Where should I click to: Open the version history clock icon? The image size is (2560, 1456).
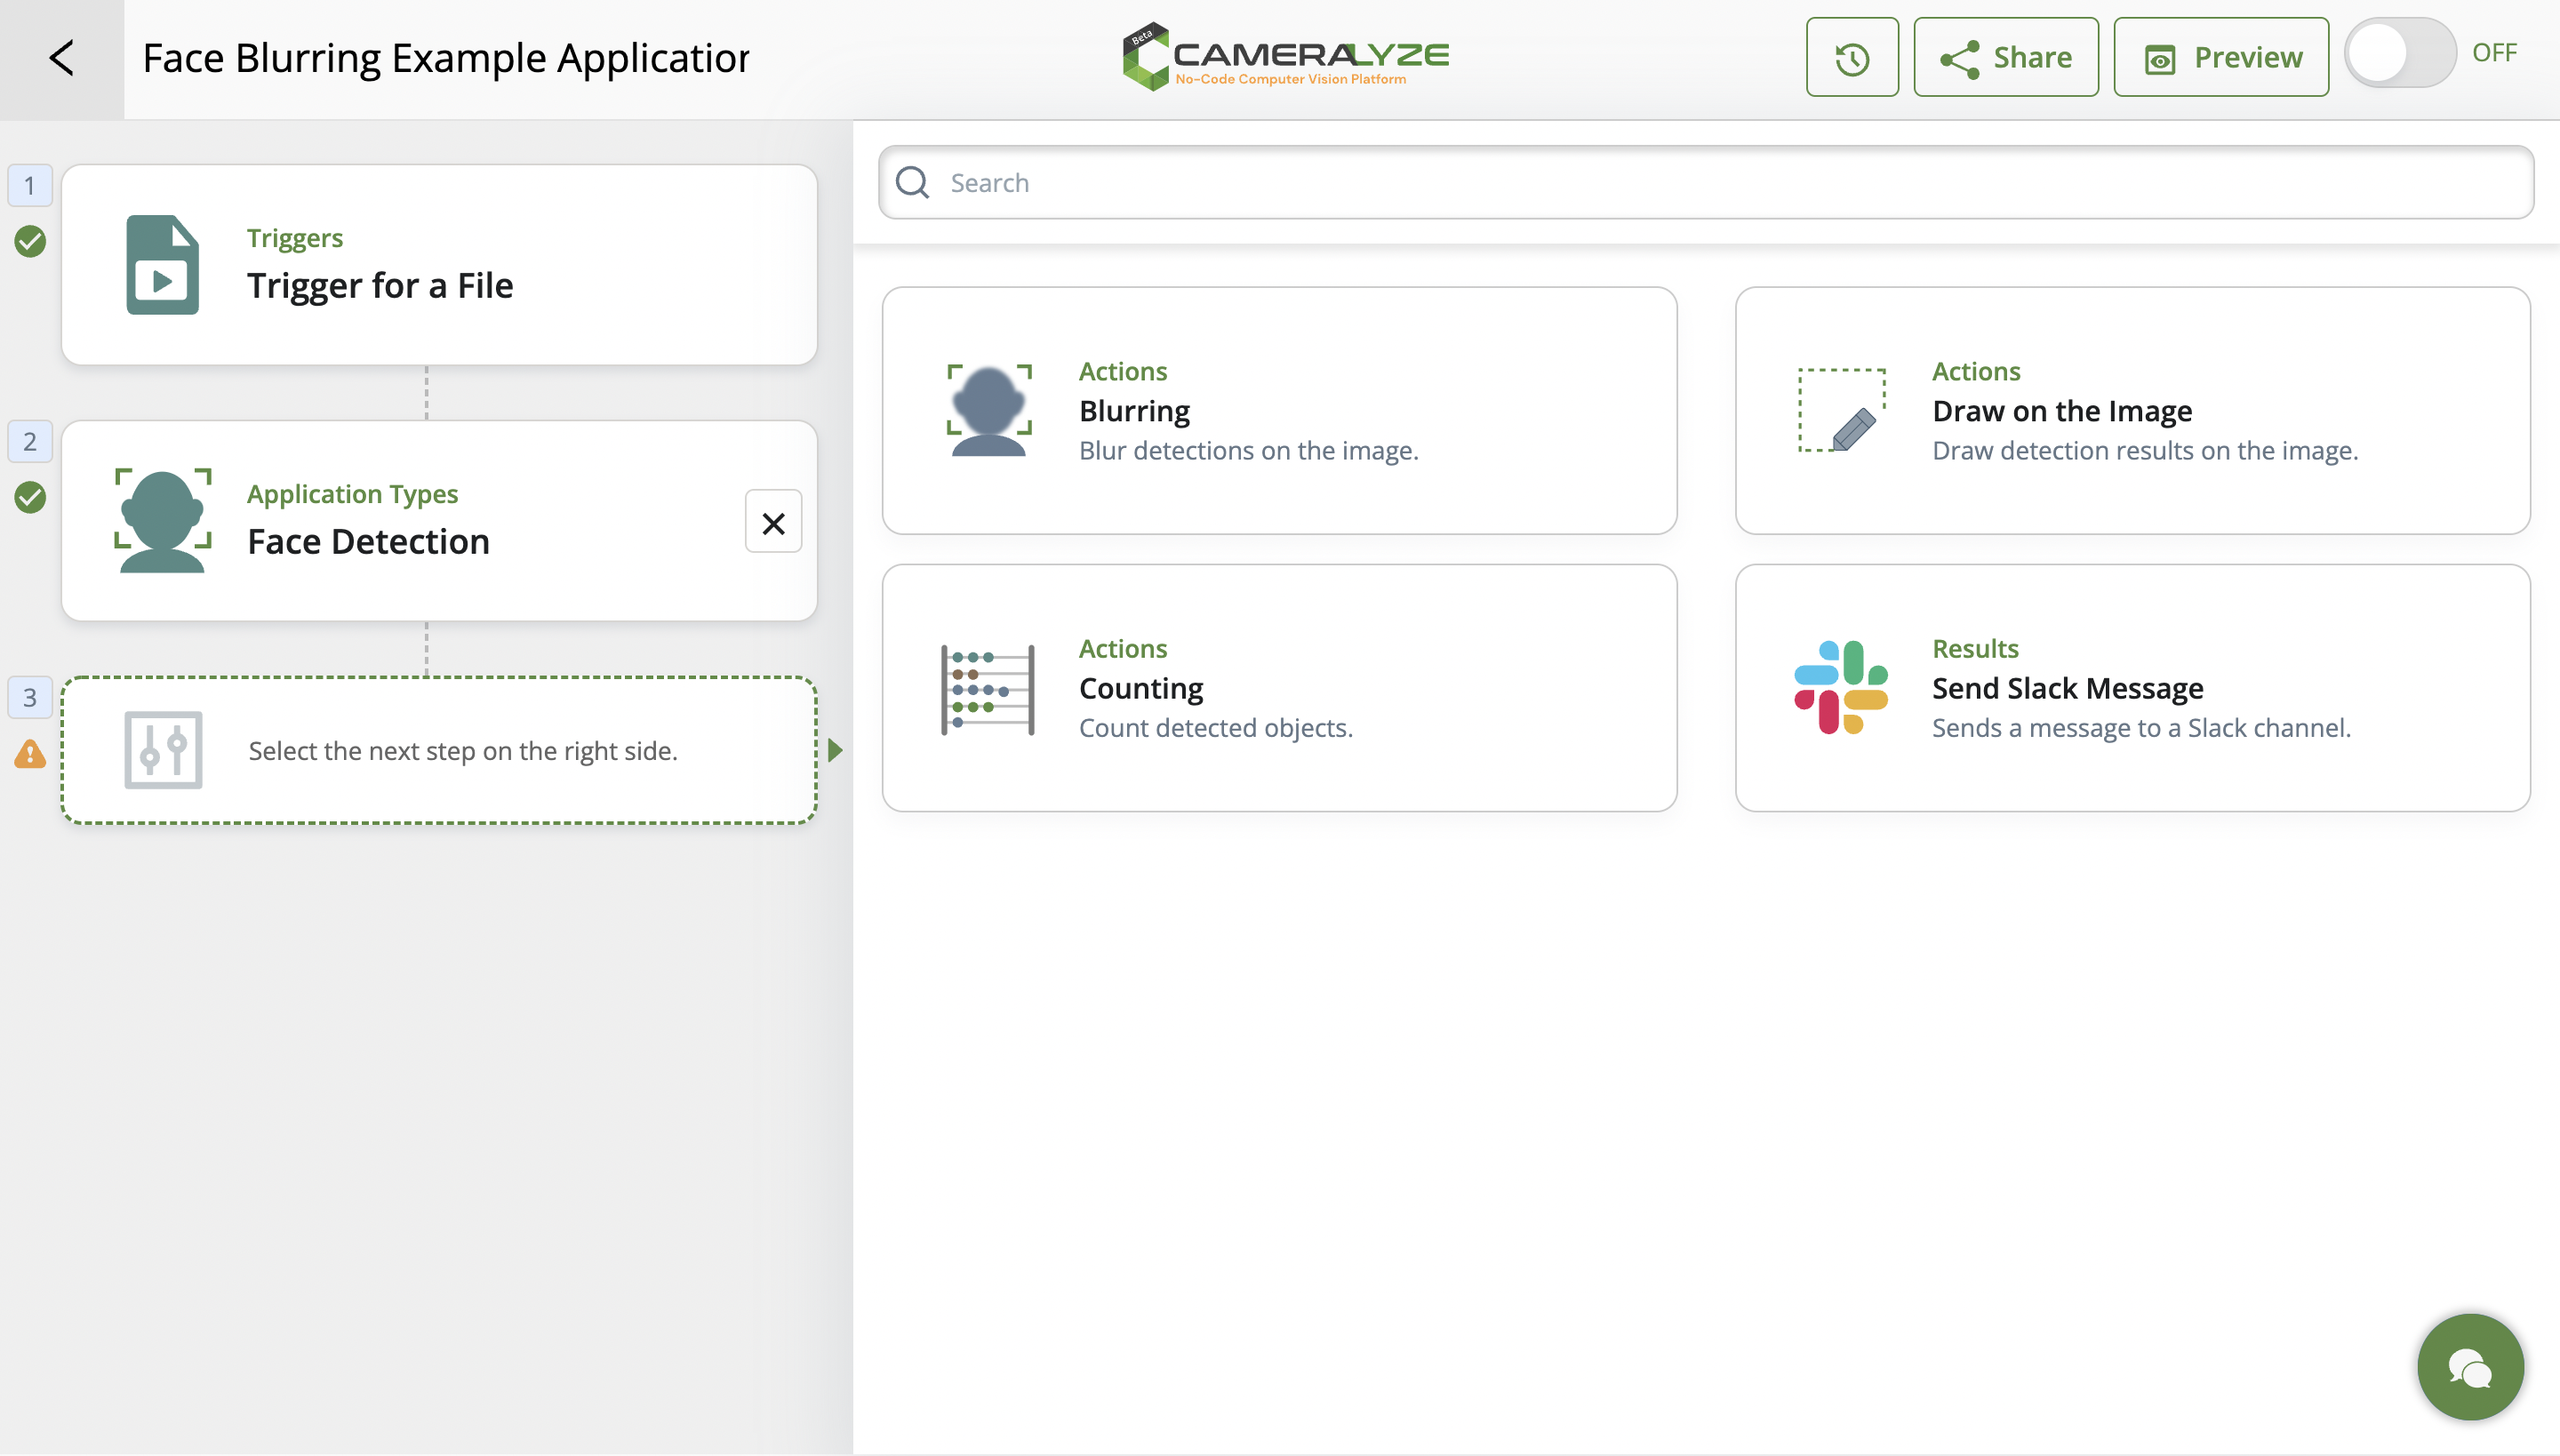(1851, 58)
